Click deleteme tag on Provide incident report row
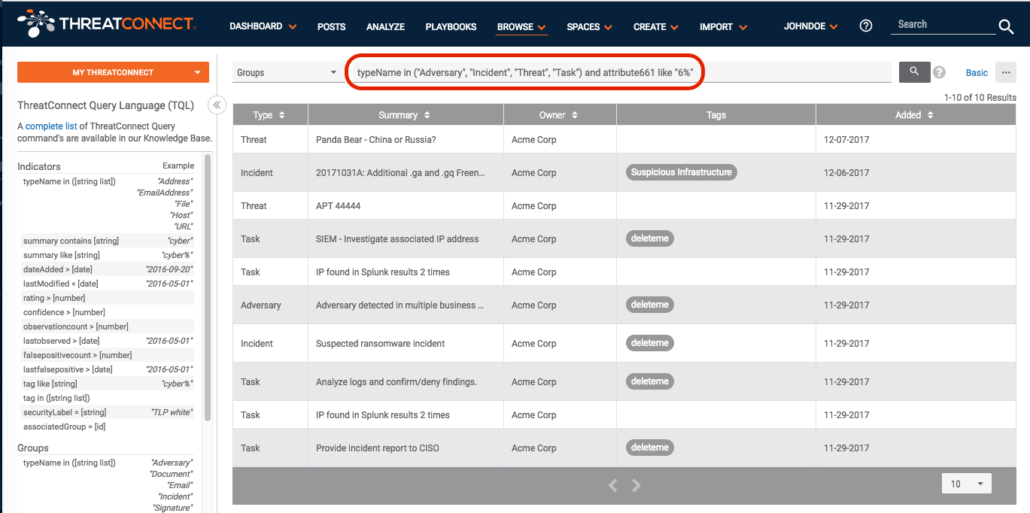 click(x=650, y=448)
